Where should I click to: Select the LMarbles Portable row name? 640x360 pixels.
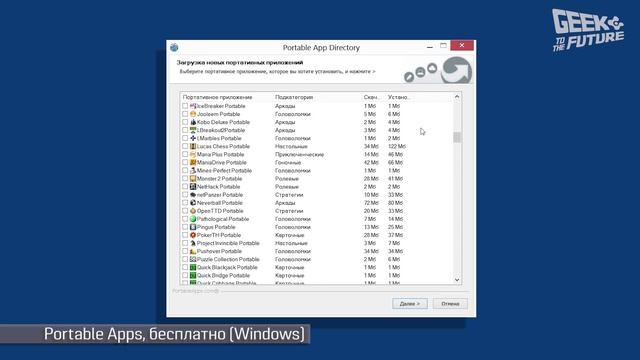click(219, 138)
